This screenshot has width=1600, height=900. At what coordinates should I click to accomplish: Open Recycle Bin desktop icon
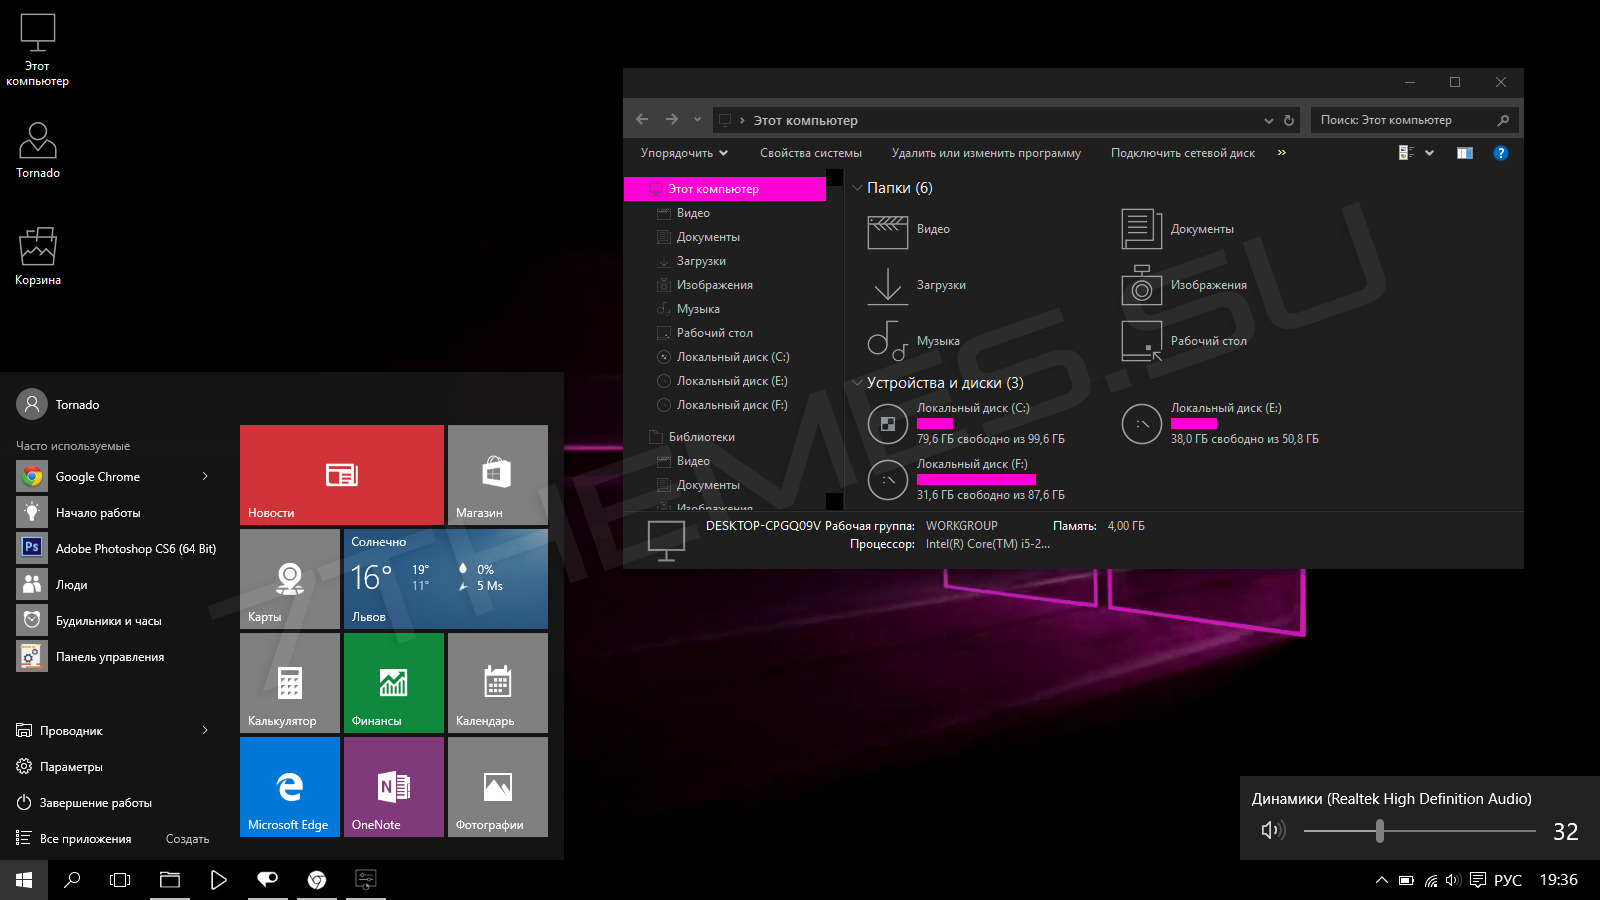(38, 256)
